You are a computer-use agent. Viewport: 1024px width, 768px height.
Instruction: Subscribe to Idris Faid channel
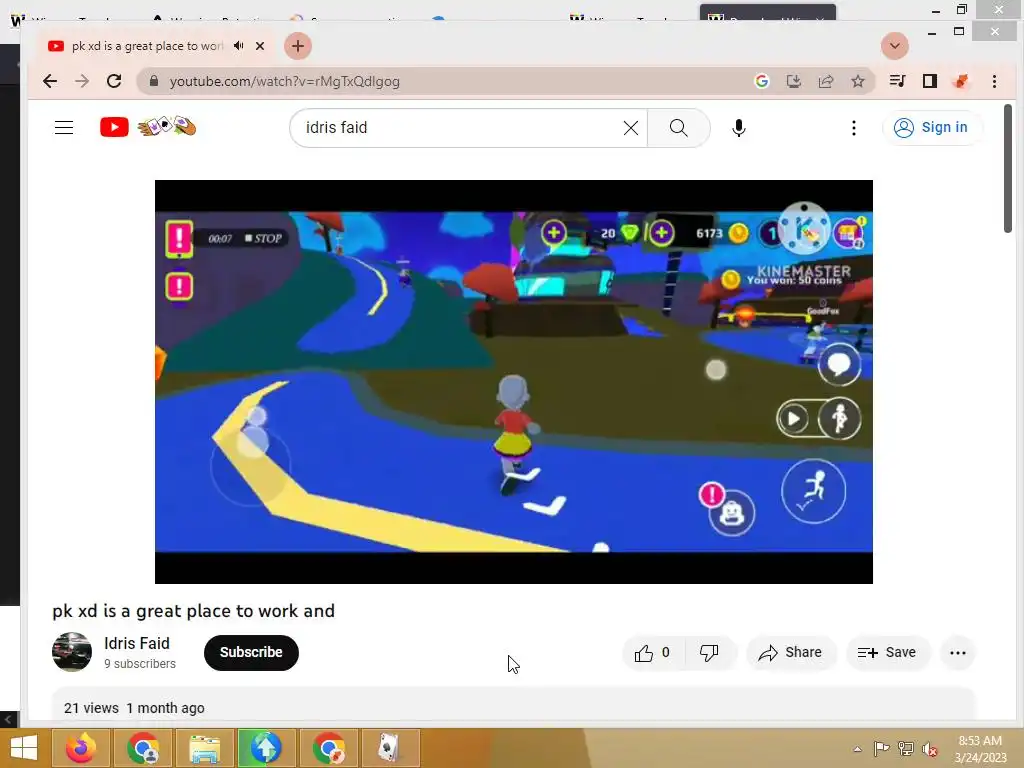pos(251,652)
